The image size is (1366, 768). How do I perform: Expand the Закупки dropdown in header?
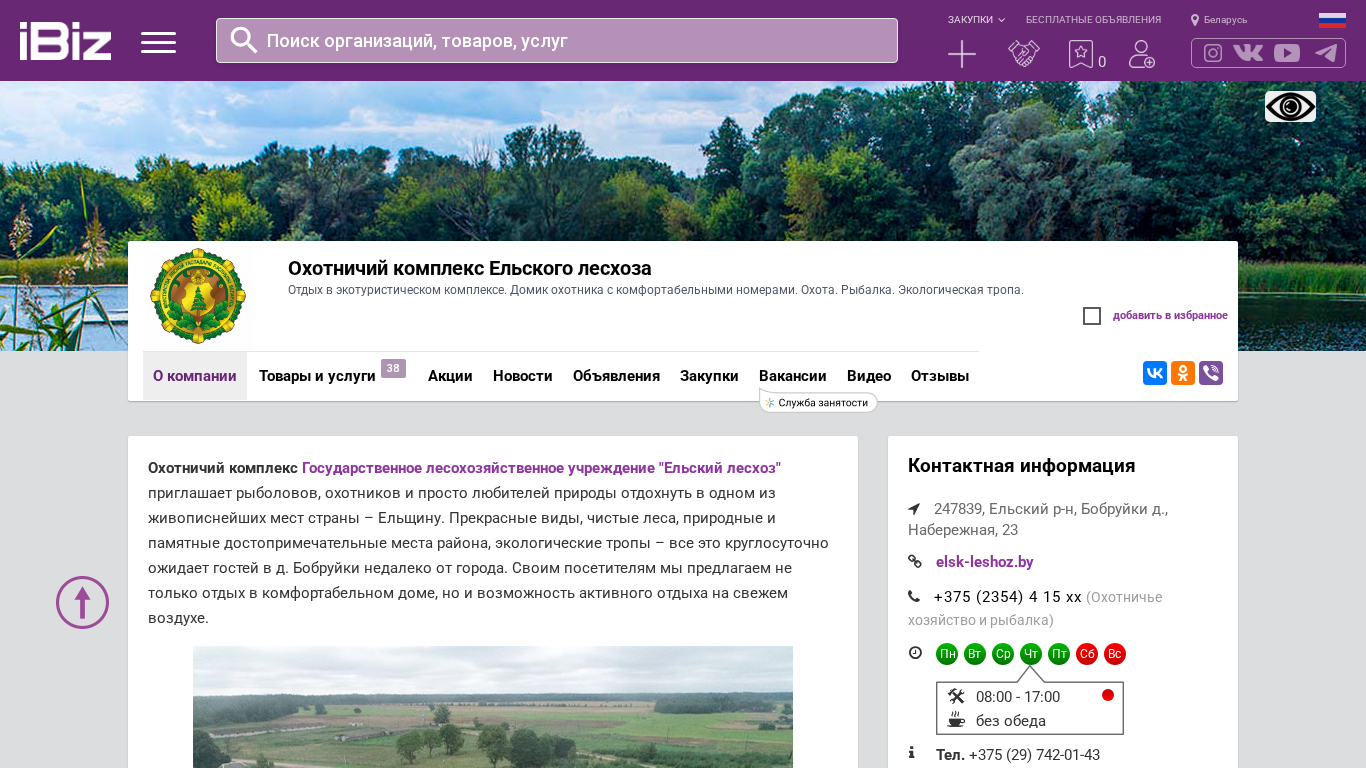(976, 20)
